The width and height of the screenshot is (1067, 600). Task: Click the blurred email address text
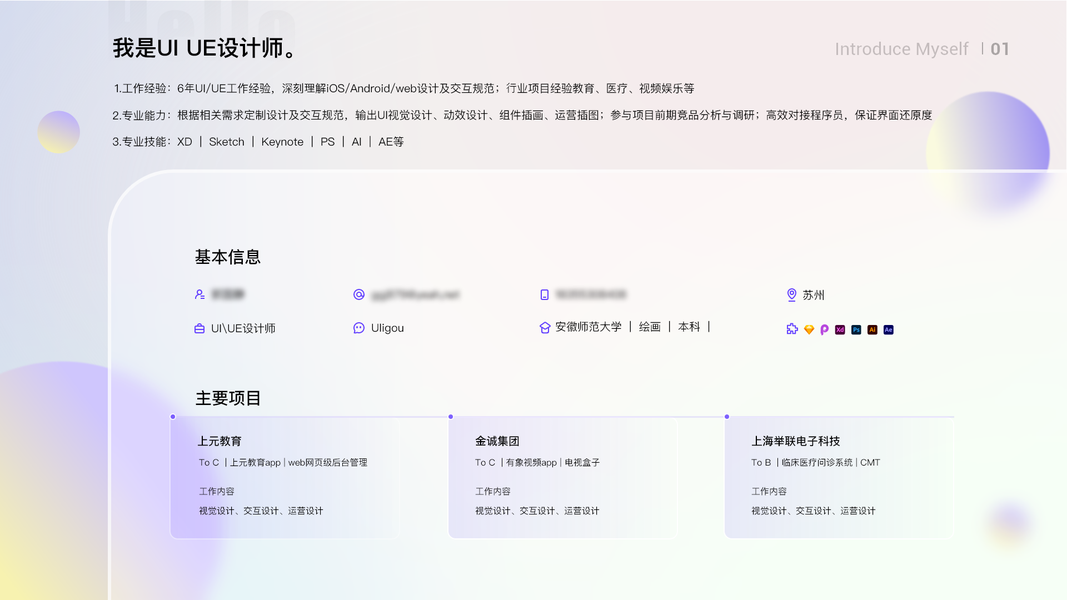pyautogui.click(x=415, y=295)
